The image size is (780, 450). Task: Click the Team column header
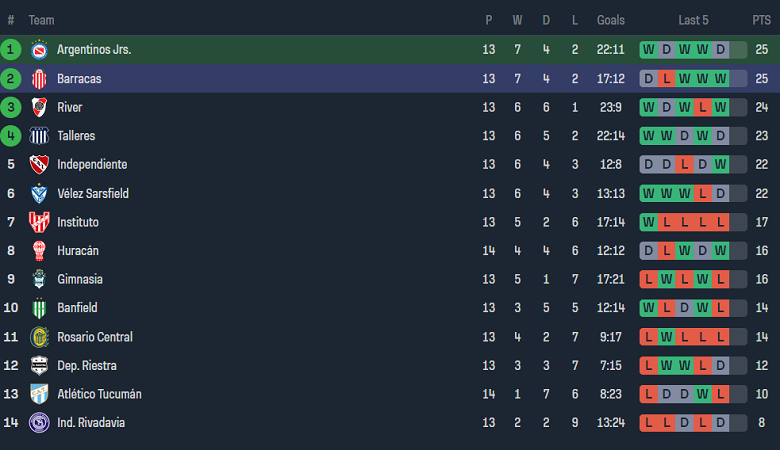41,20
